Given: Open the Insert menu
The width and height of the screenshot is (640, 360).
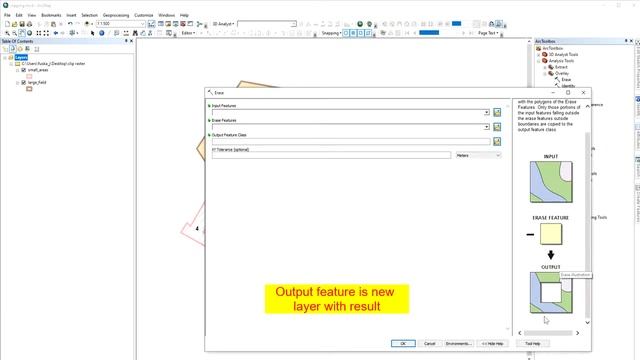Looking at the screenshot, I should pyautogui.click(x=71, y=15).
